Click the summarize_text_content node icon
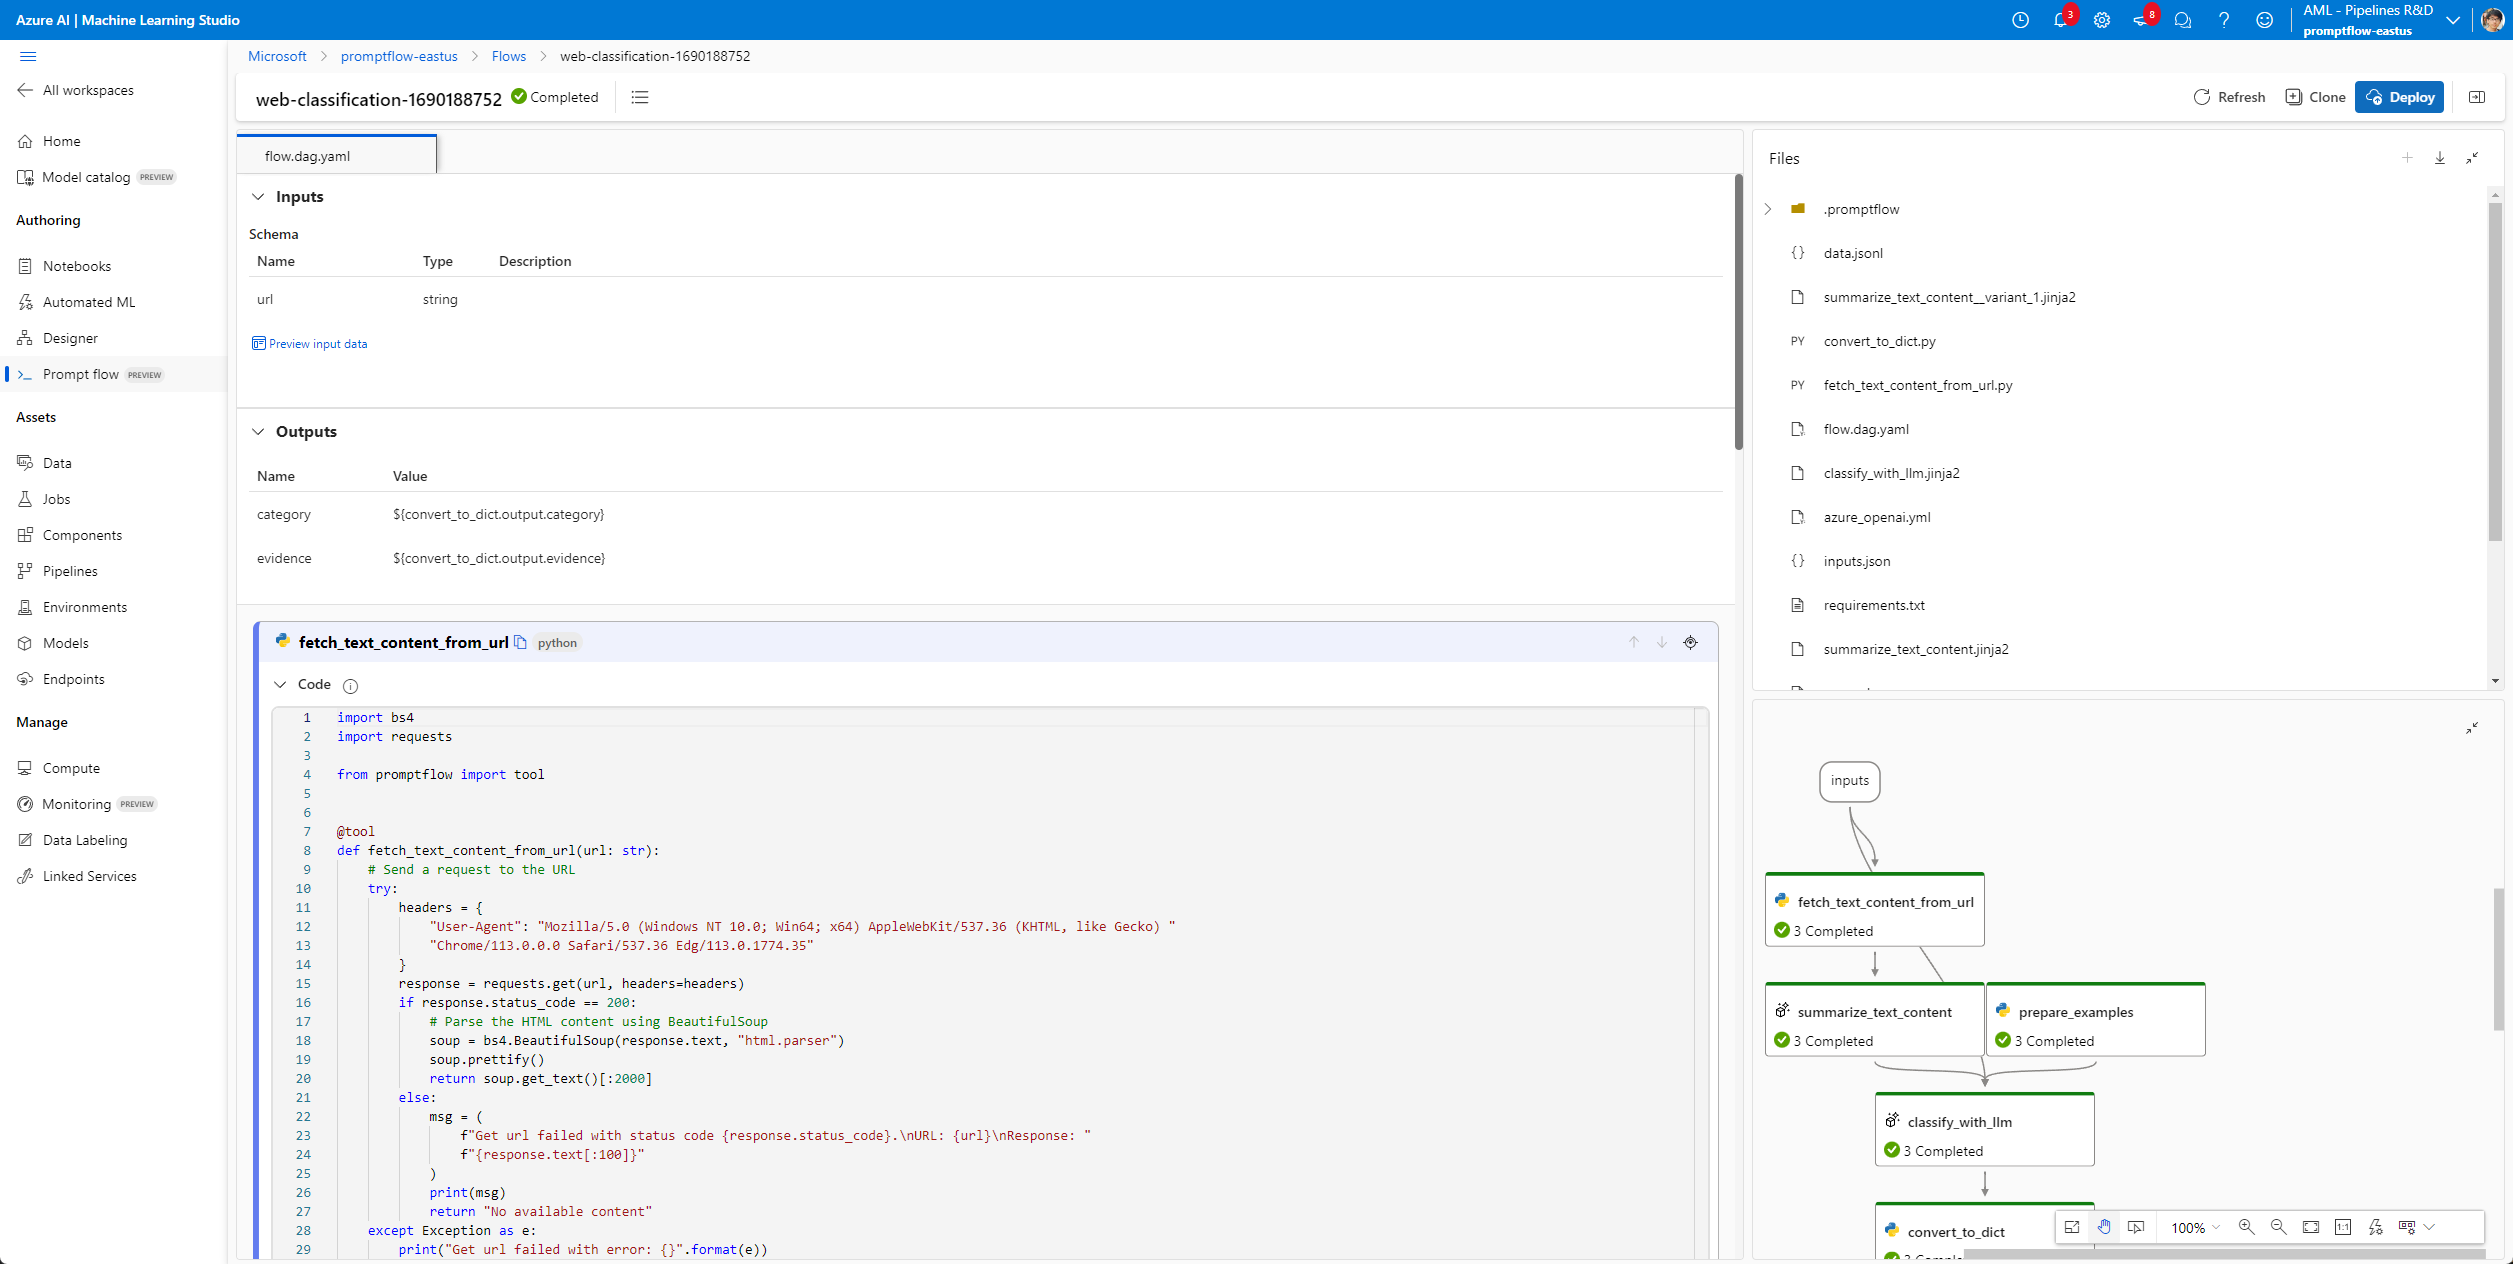This screenshot has height=1264, width=2513. pos(1784,1011)
